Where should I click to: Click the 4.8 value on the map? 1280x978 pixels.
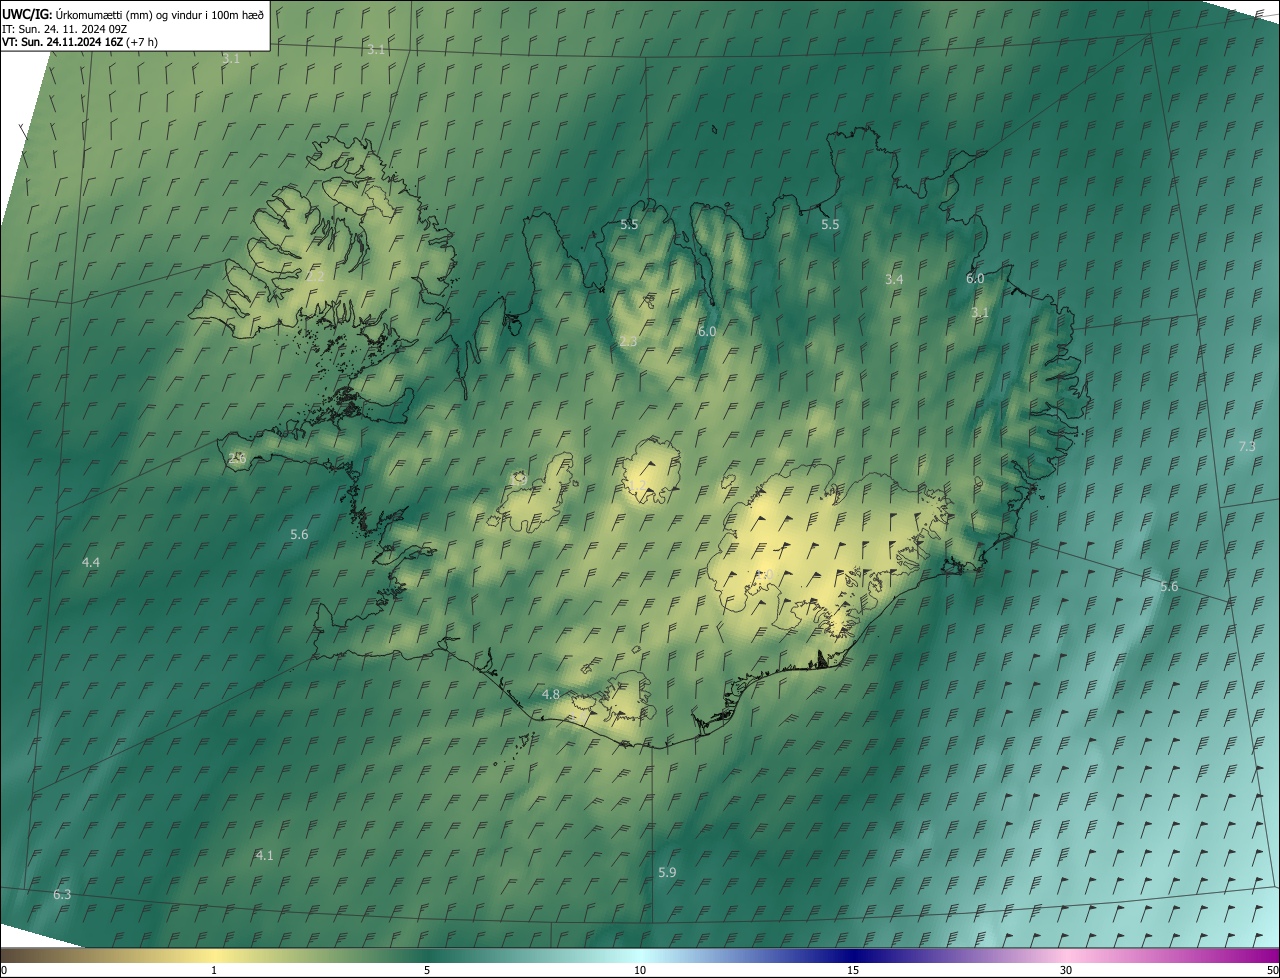click(551, 694)
